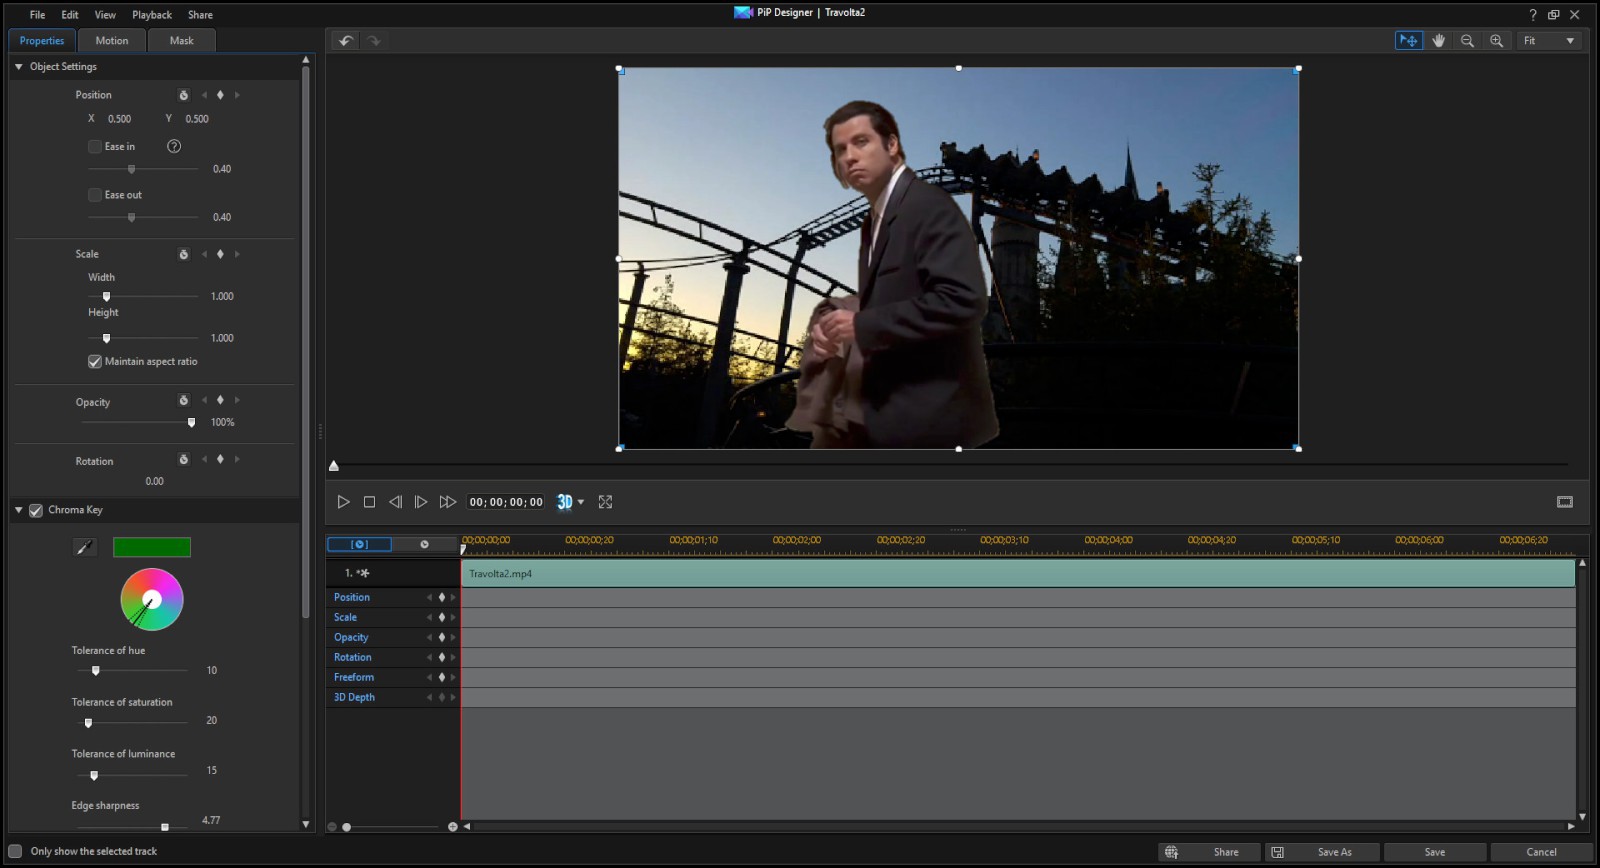
Task: Add keyframe on Opacity timeline track
Action: [441, 637]
